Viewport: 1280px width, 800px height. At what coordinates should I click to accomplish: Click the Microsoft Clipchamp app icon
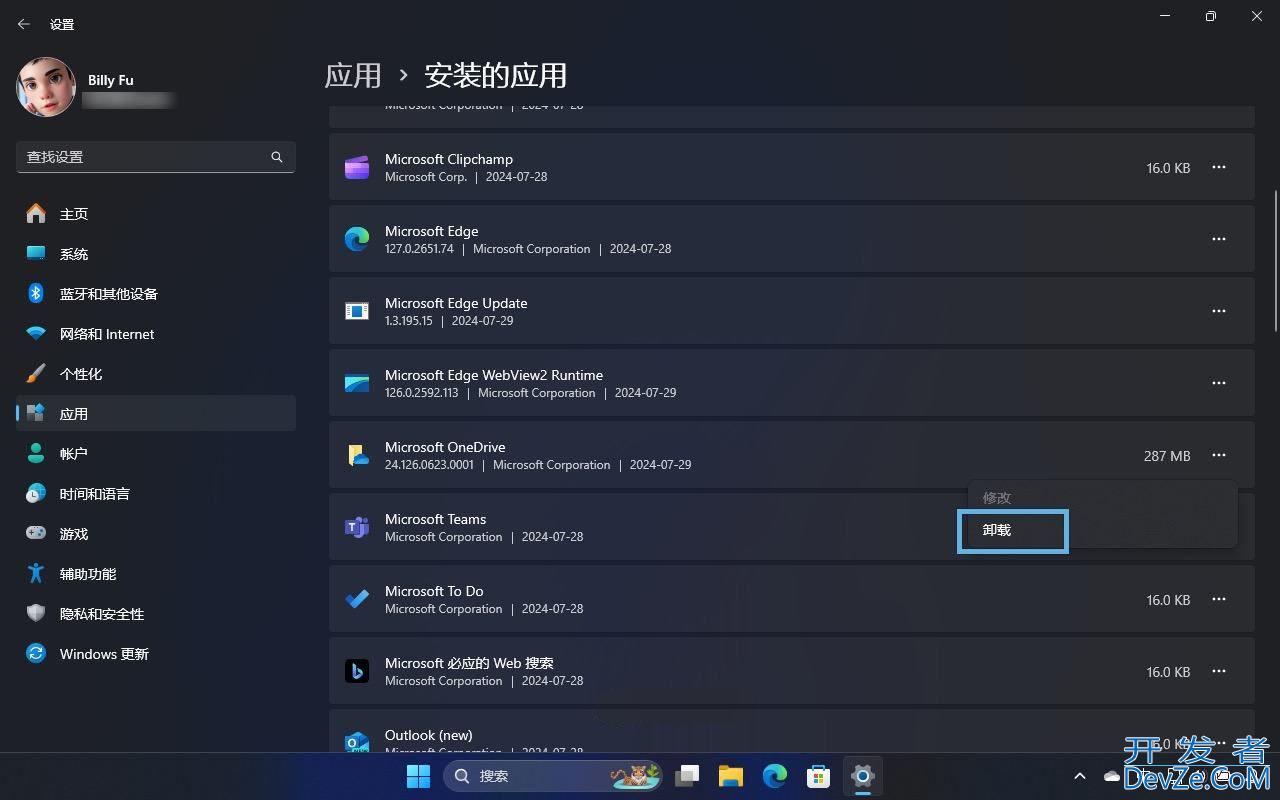[x=357, y=167]
